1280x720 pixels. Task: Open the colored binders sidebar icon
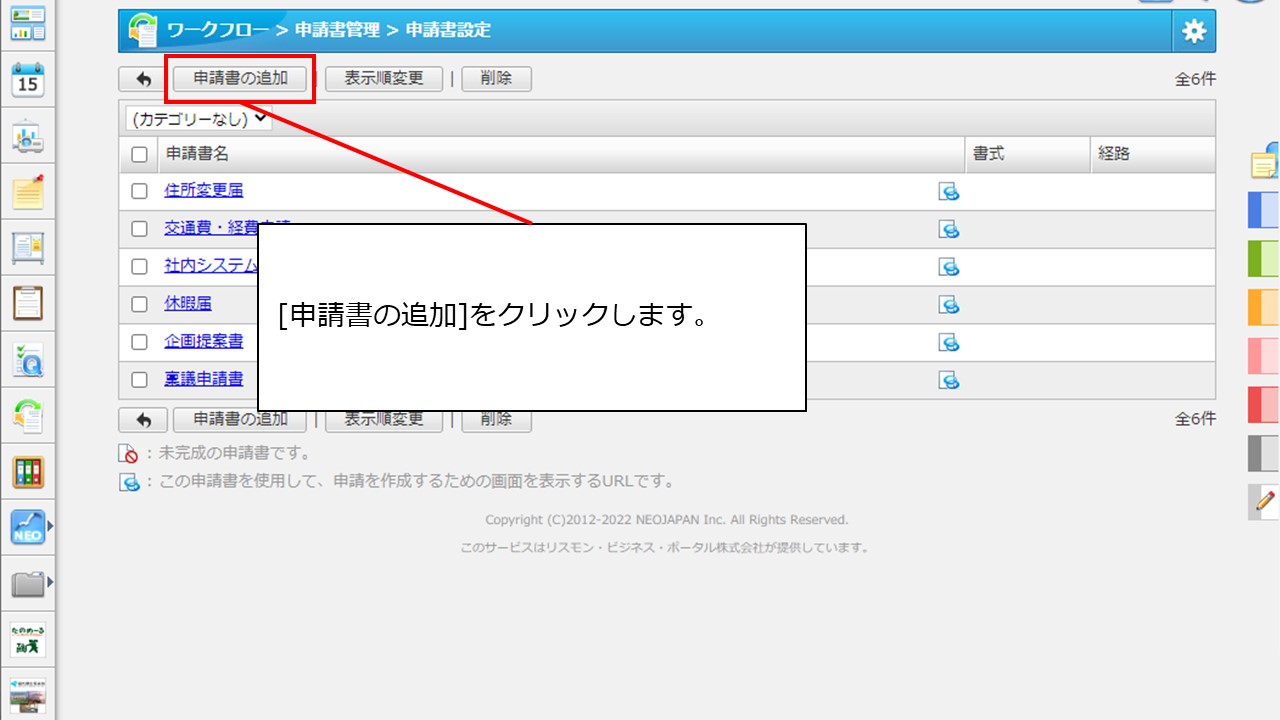coord(28,471)
